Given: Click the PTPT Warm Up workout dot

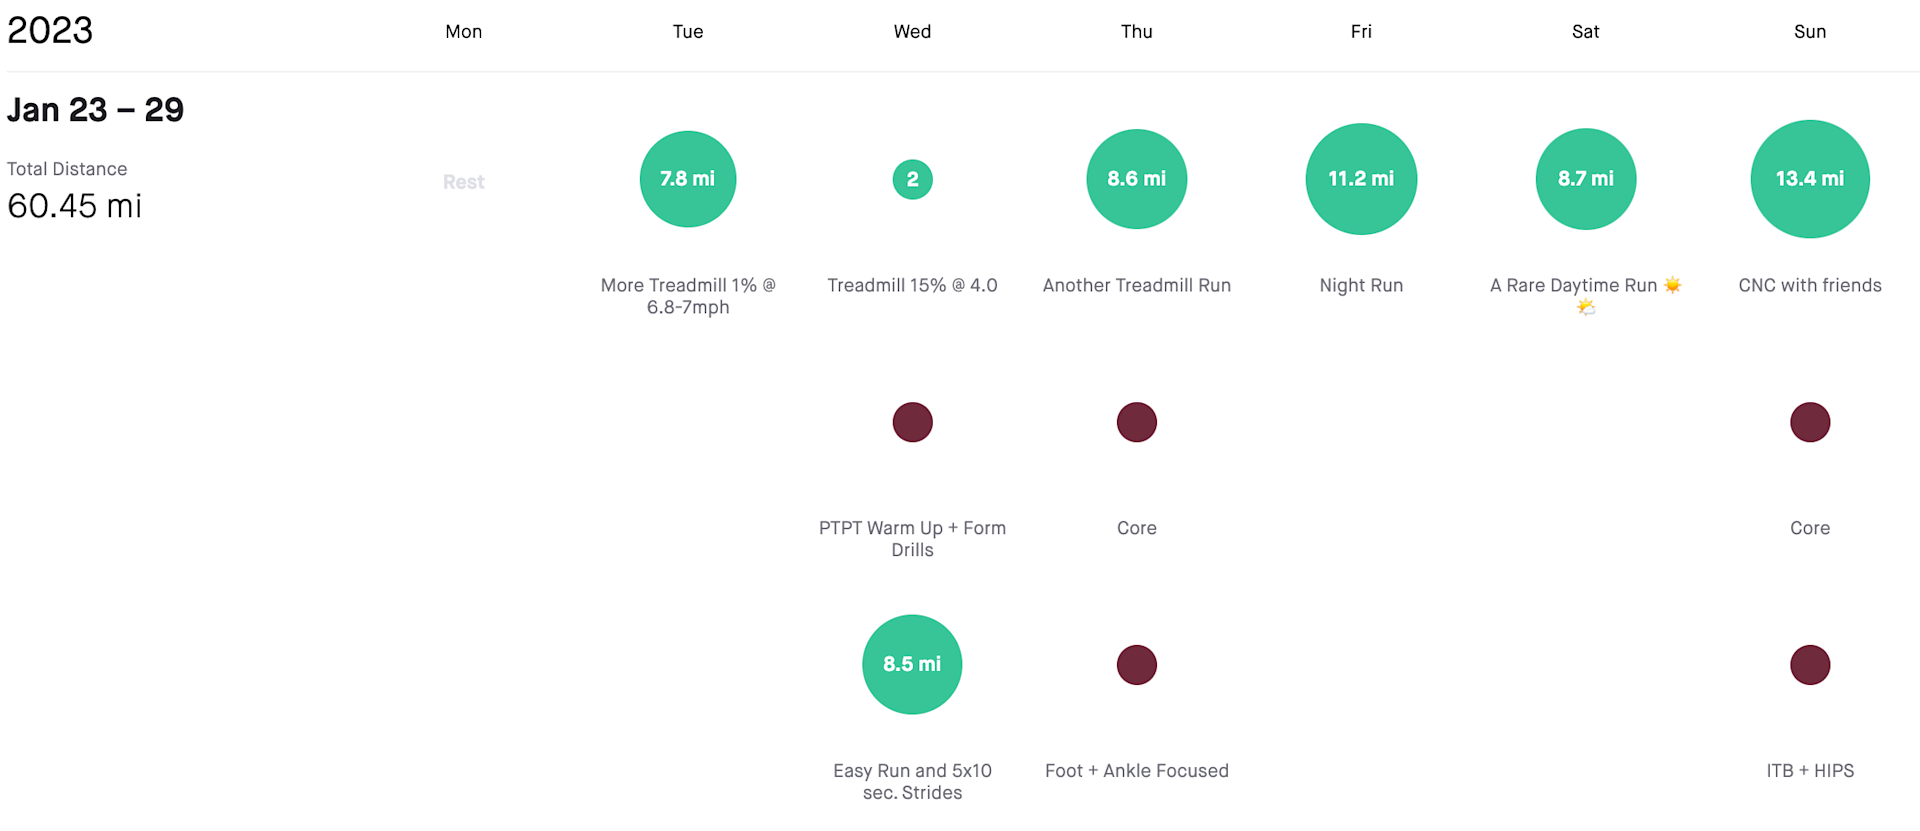Looking at the screenshot, I should (x=912, y=422).
